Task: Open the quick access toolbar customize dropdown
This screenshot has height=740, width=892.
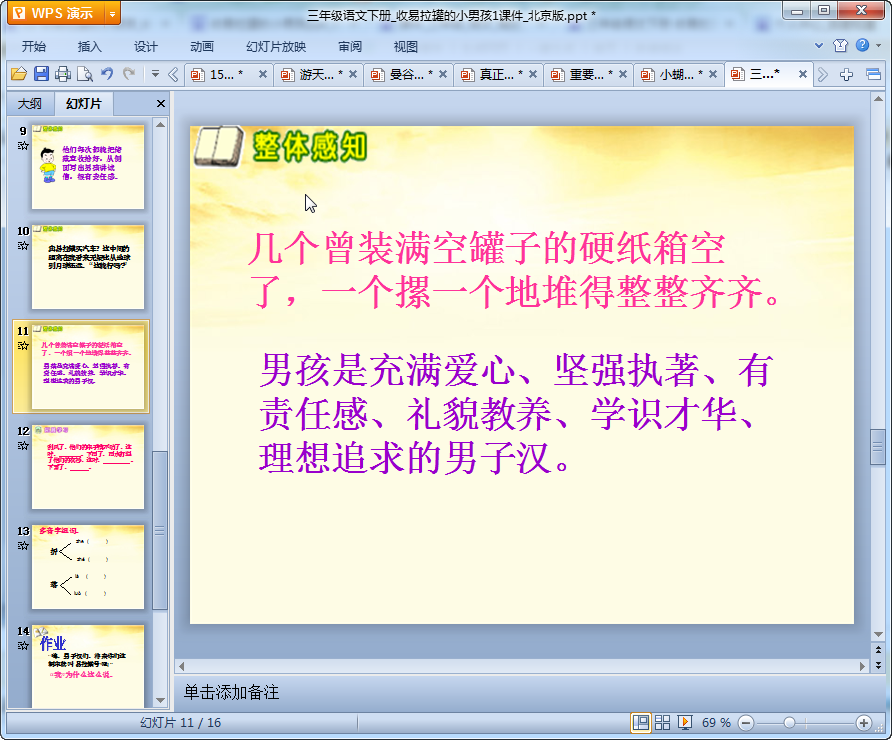Action: point(155,74)
